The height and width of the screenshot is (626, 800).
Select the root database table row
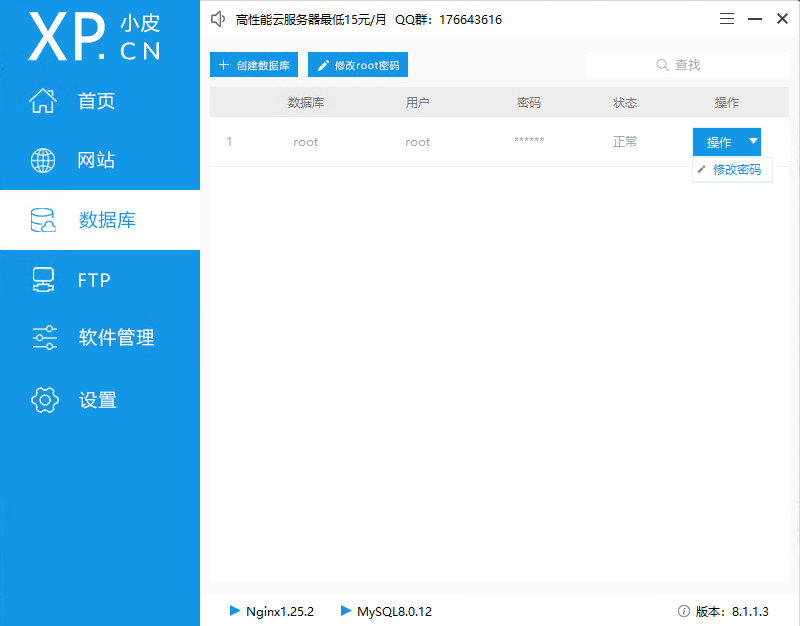pos(420,142)
